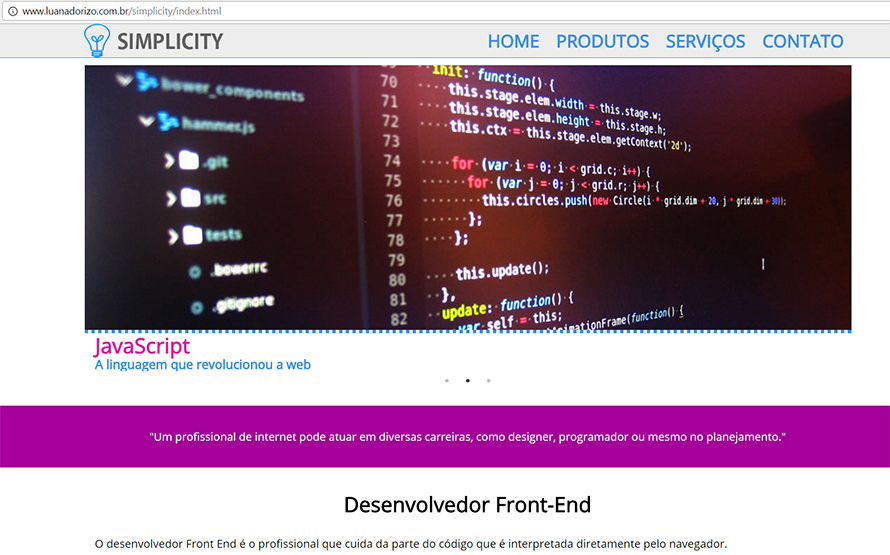Navigate to SERVIÇOS

pos(705,42)
